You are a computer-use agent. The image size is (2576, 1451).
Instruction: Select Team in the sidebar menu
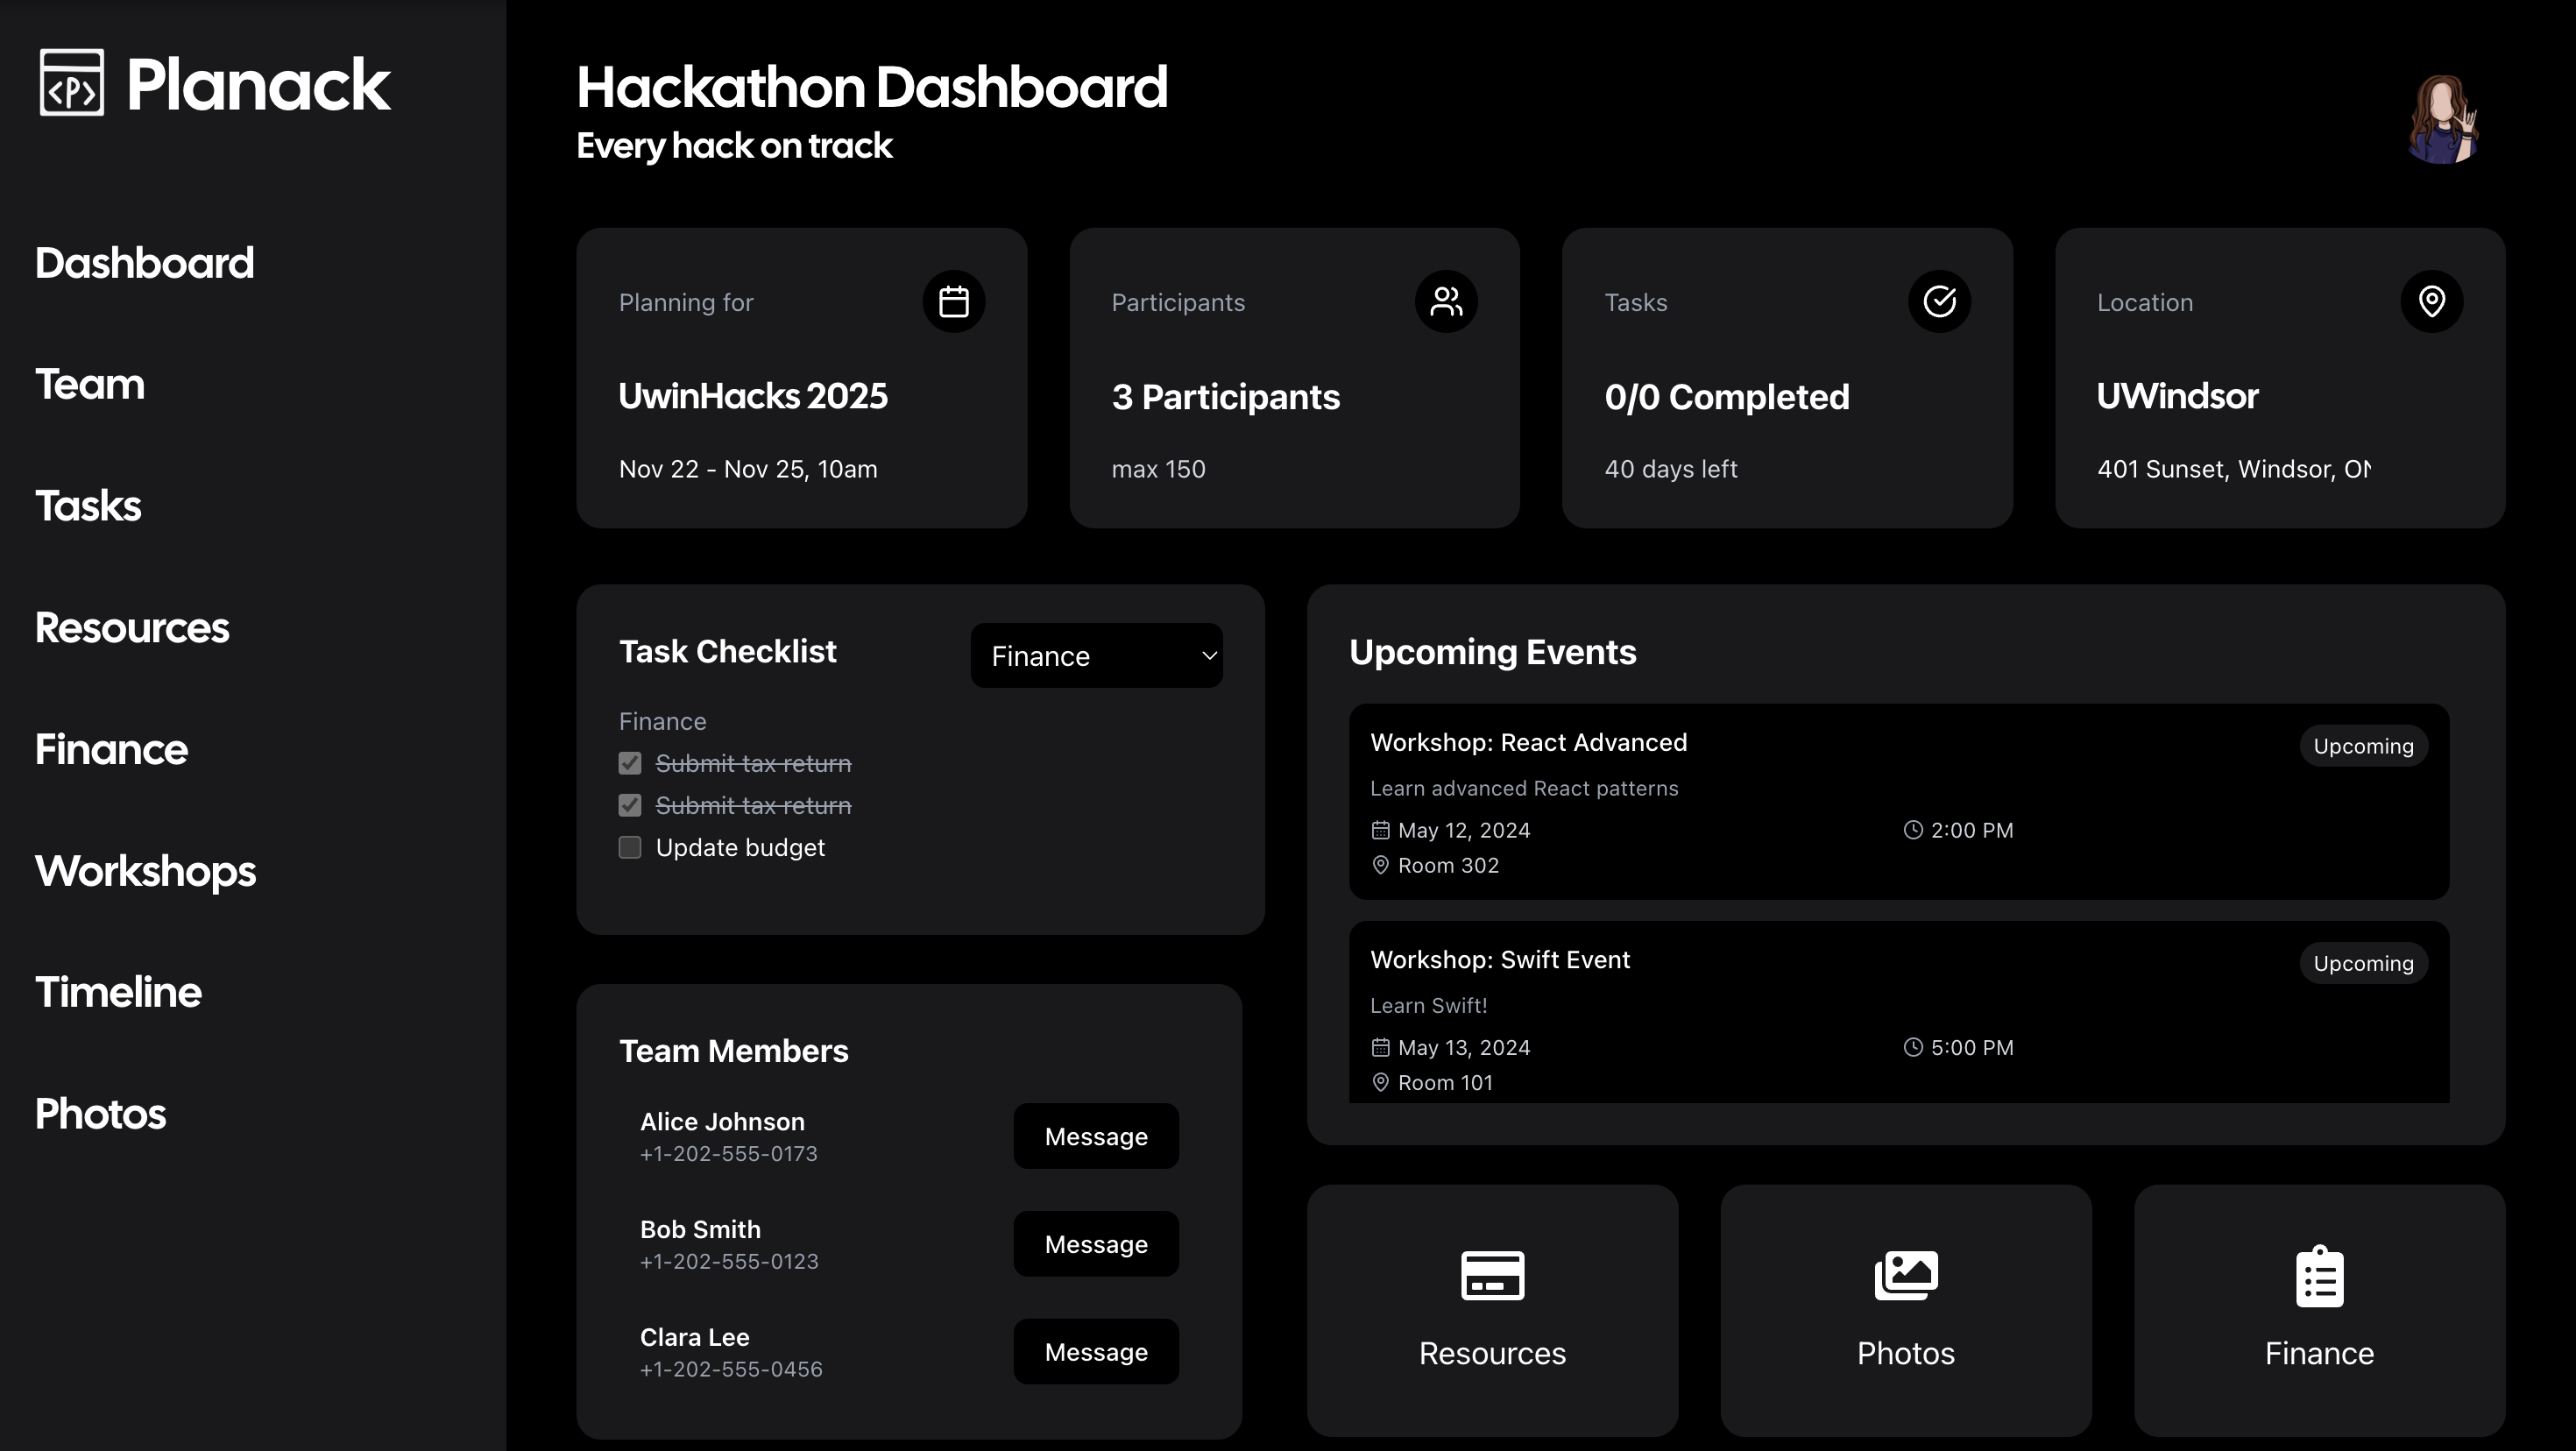pos(90,384)
